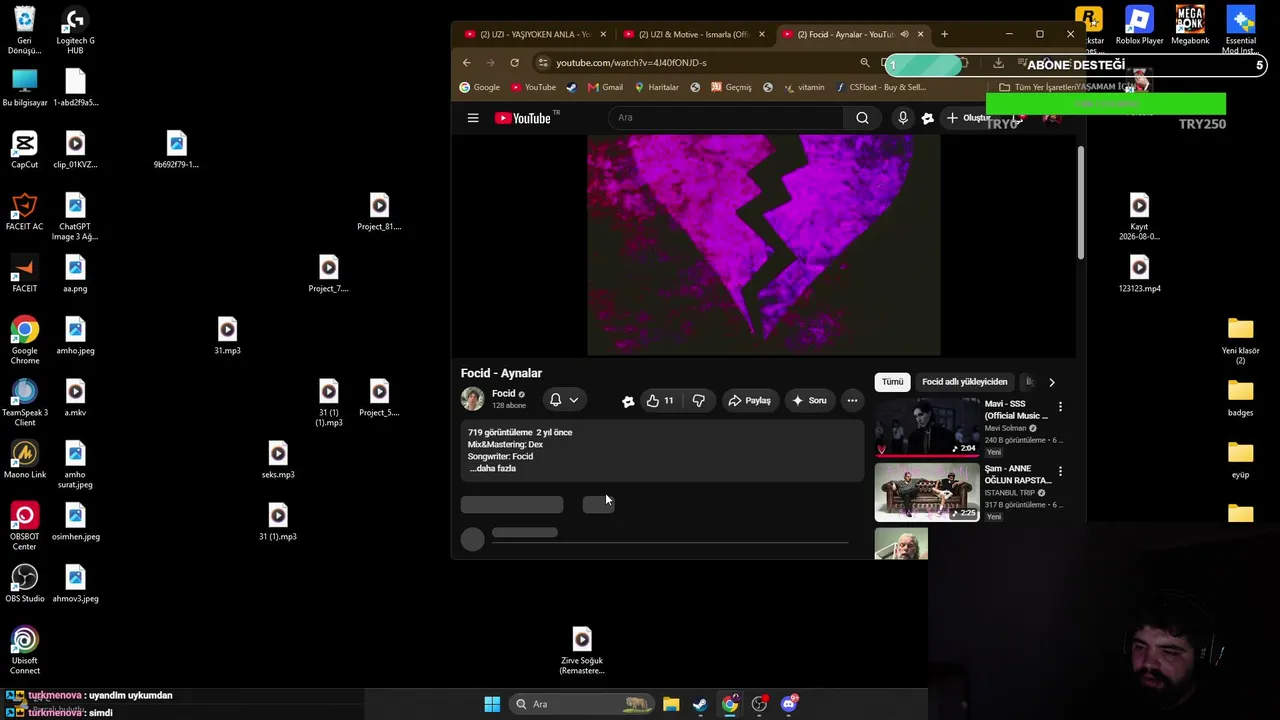Close the 'UZI - YAŞIYOKEN ANLA' tab
The height and width of the screenshot is (720, 1280).
(x=603, y=34)
